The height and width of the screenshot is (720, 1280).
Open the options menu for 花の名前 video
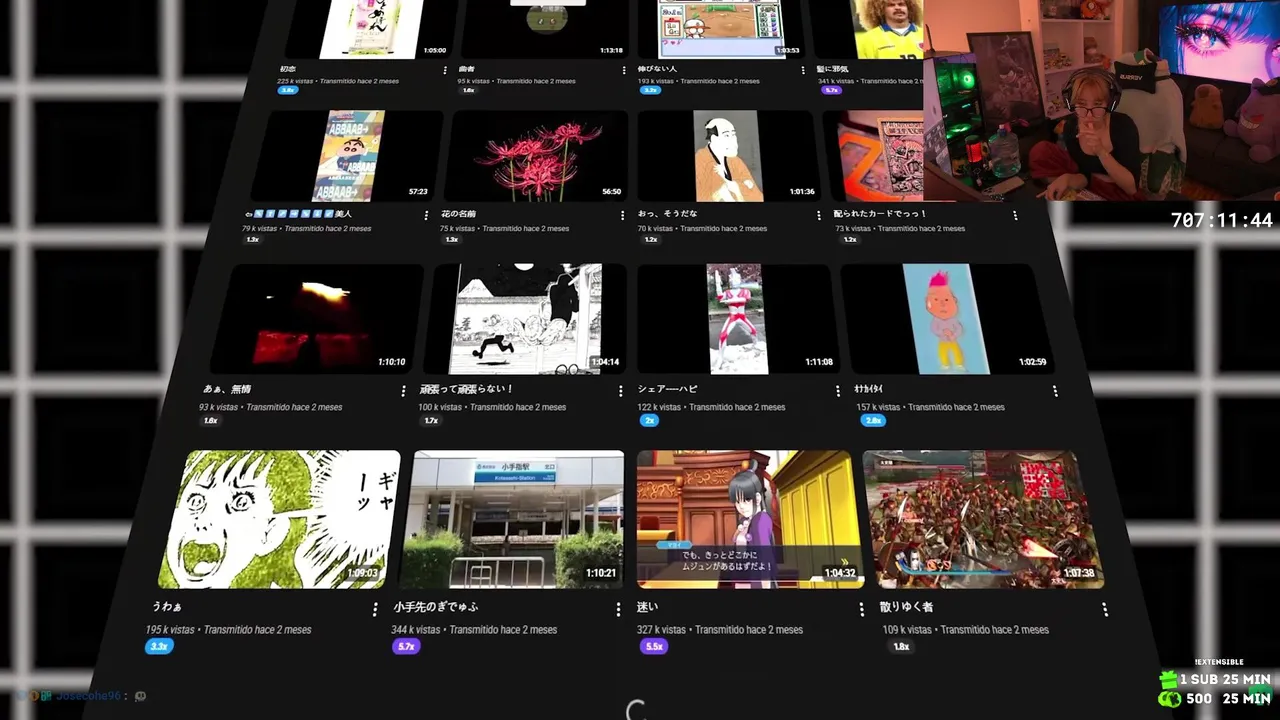point(624,215)
